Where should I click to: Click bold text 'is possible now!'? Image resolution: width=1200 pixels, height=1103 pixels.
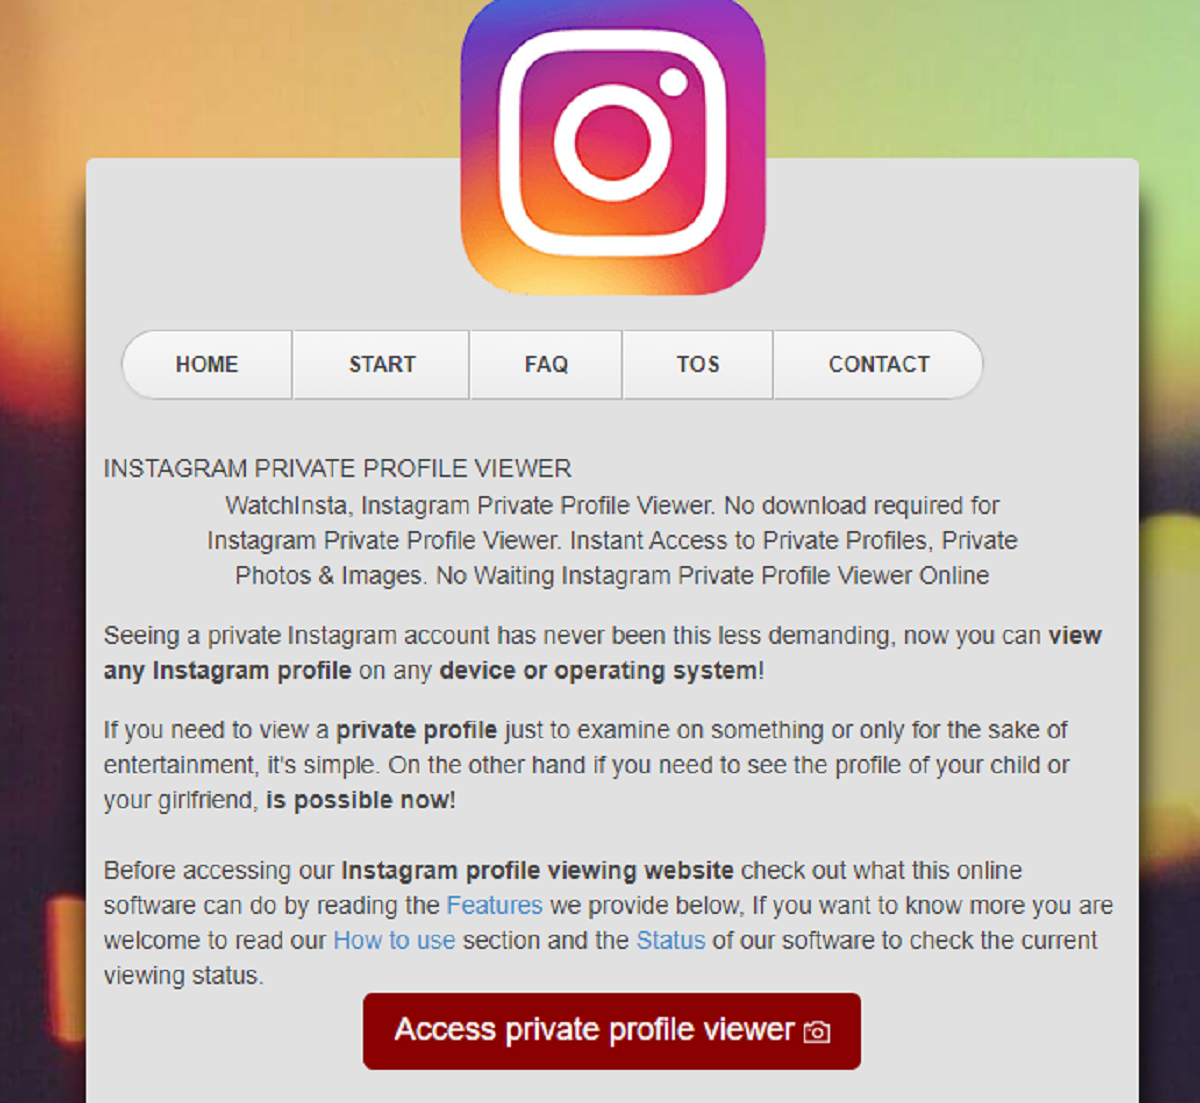click(360, 800)
